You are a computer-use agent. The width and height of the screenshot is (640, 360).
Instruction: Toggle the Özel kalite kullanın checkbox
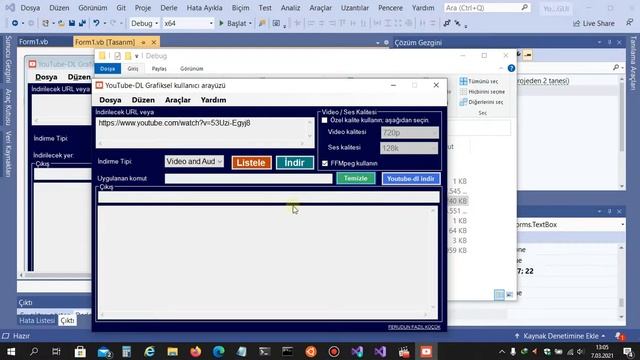324,120
